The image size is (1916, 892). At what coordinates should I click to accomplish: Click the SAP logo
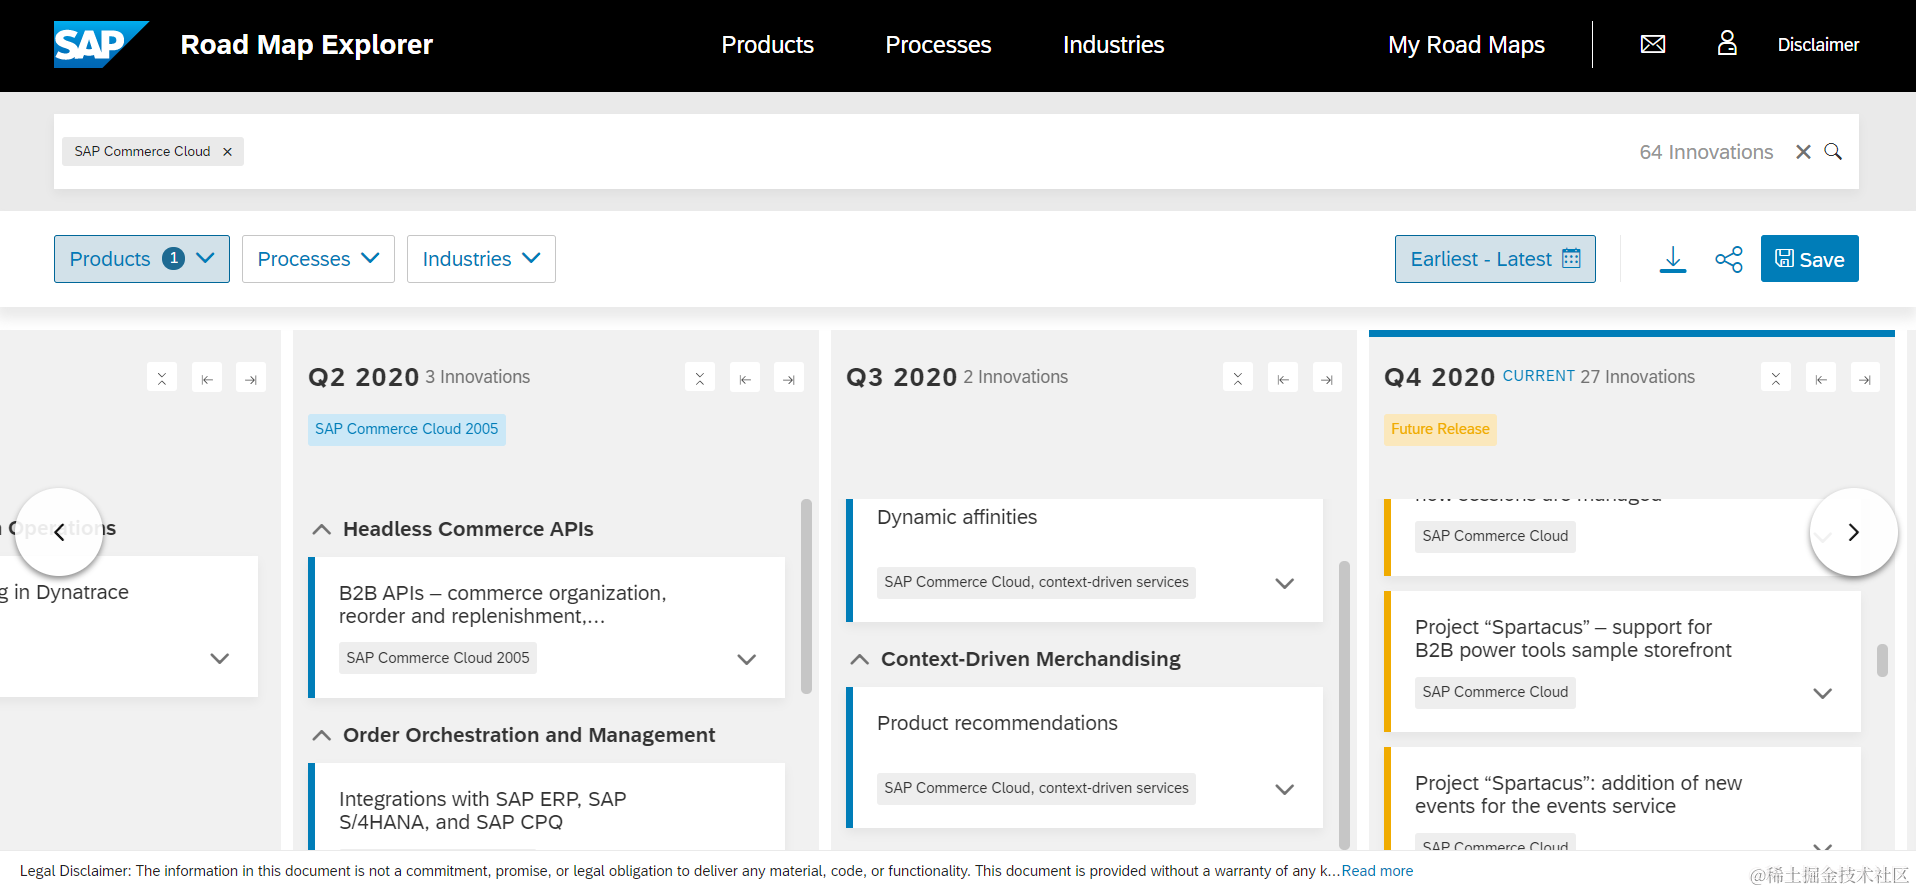[100, 45]
